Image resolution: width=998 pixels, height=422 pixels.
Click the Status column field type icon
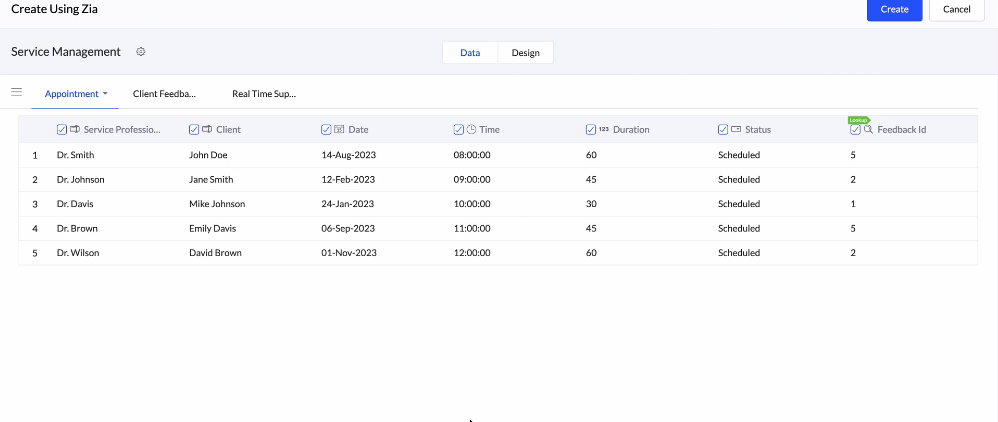click(x=735, y=129)
